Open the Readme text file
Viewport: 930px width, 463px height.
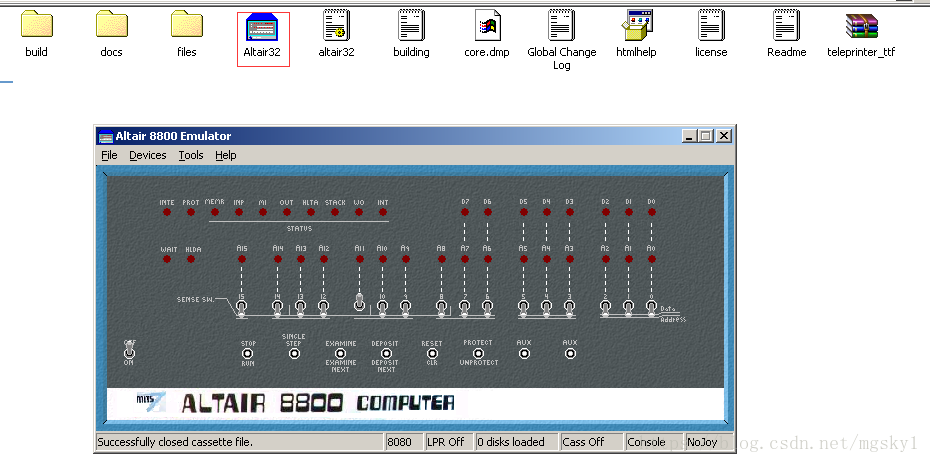click(x=786, y=27)
